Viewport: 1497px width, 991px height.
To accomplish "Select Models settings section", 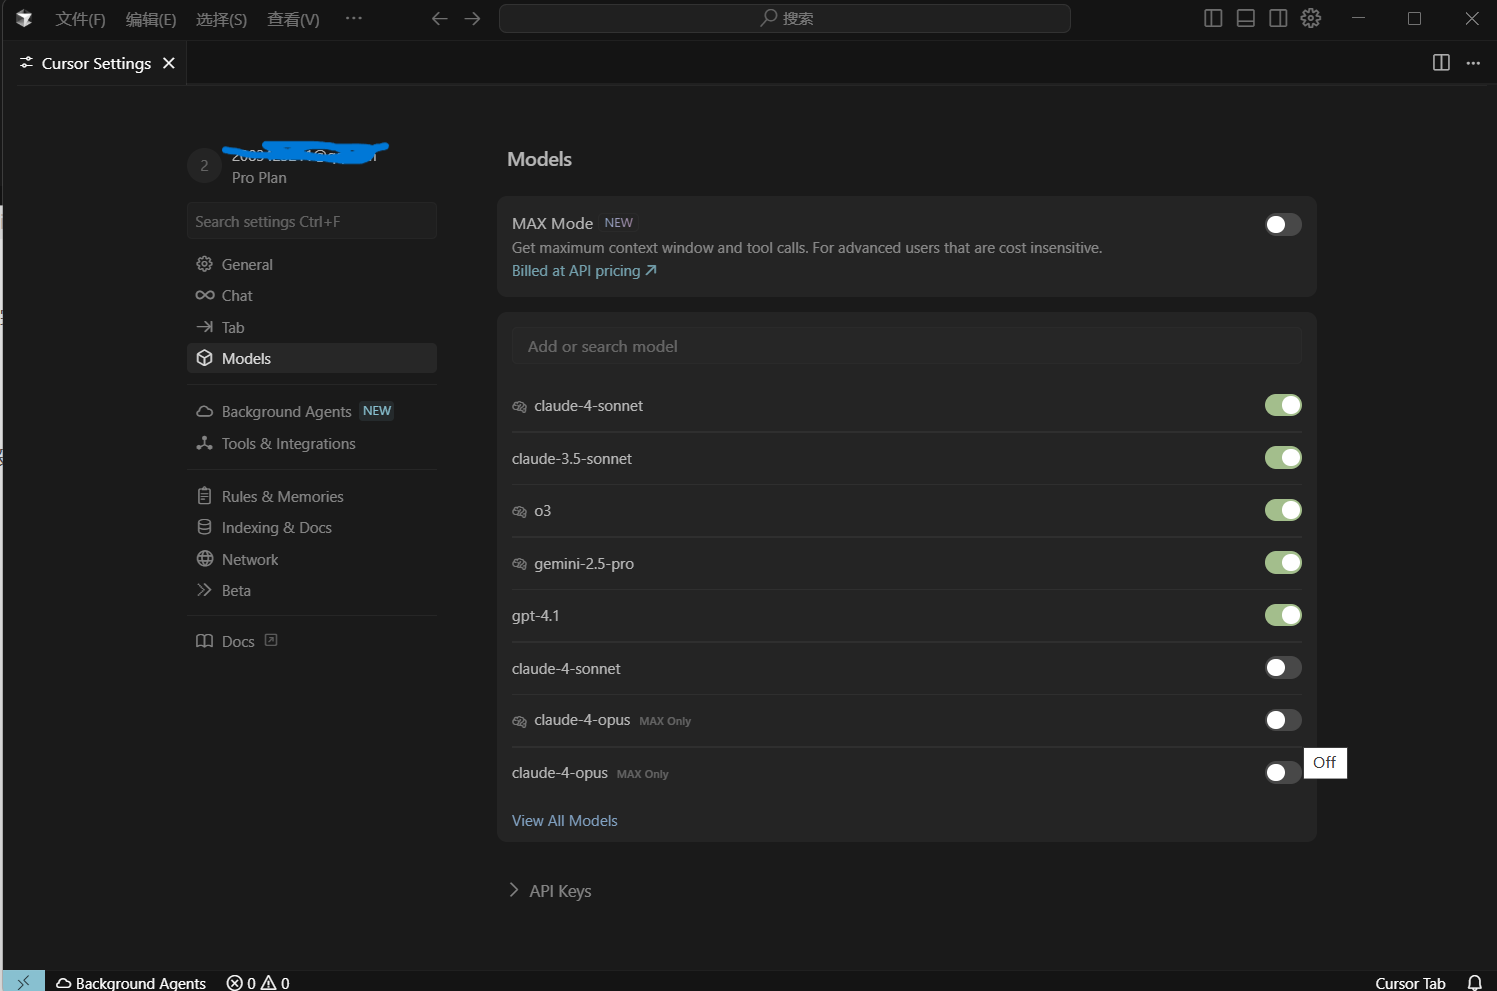I will tap(312, 358).
